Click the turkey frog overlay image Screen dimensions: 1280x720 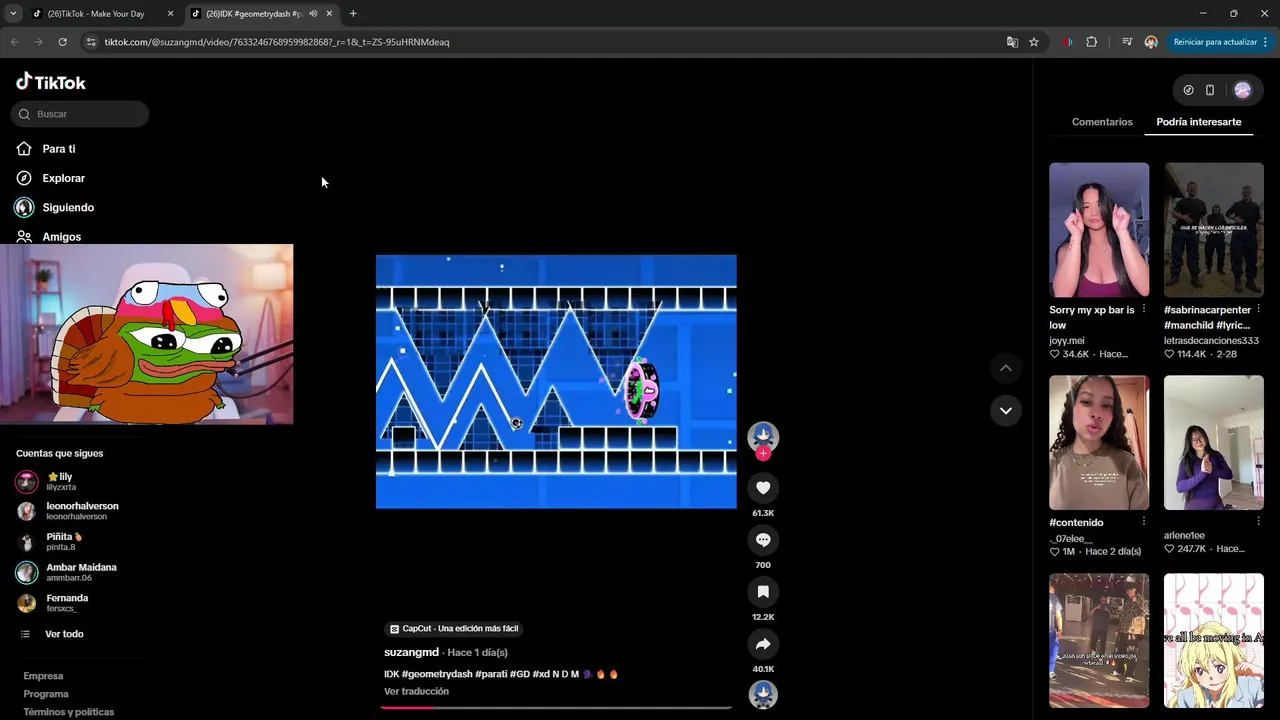(147, 334)
